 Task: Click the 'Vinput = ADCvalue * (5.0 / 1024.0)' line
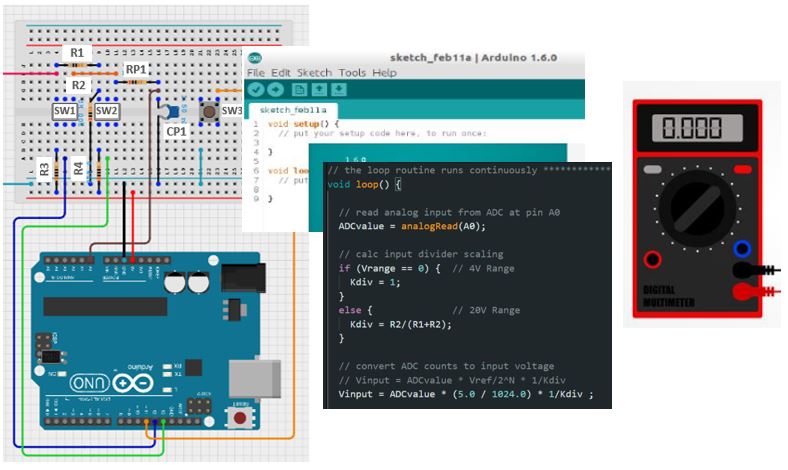point(466,394)
